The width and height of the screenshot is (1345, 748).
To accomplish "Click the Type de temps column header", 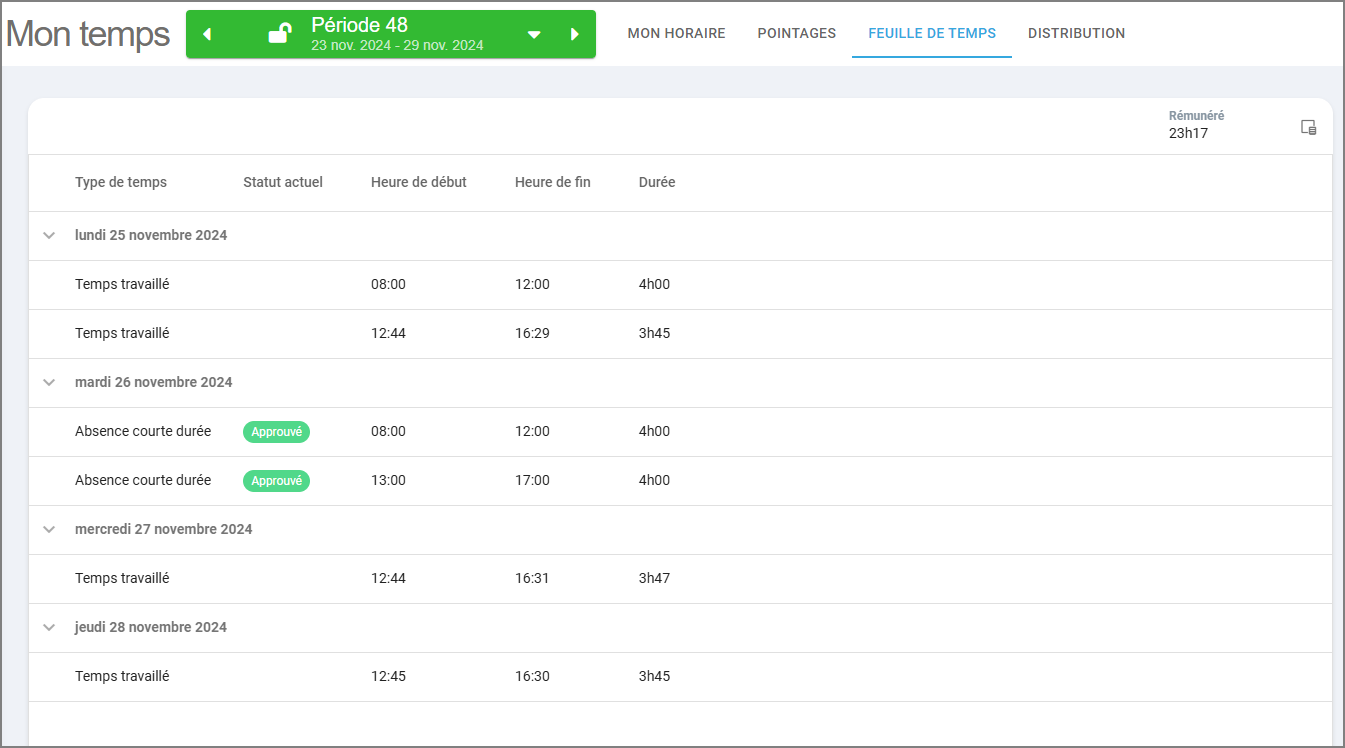I will coord(121,183).
